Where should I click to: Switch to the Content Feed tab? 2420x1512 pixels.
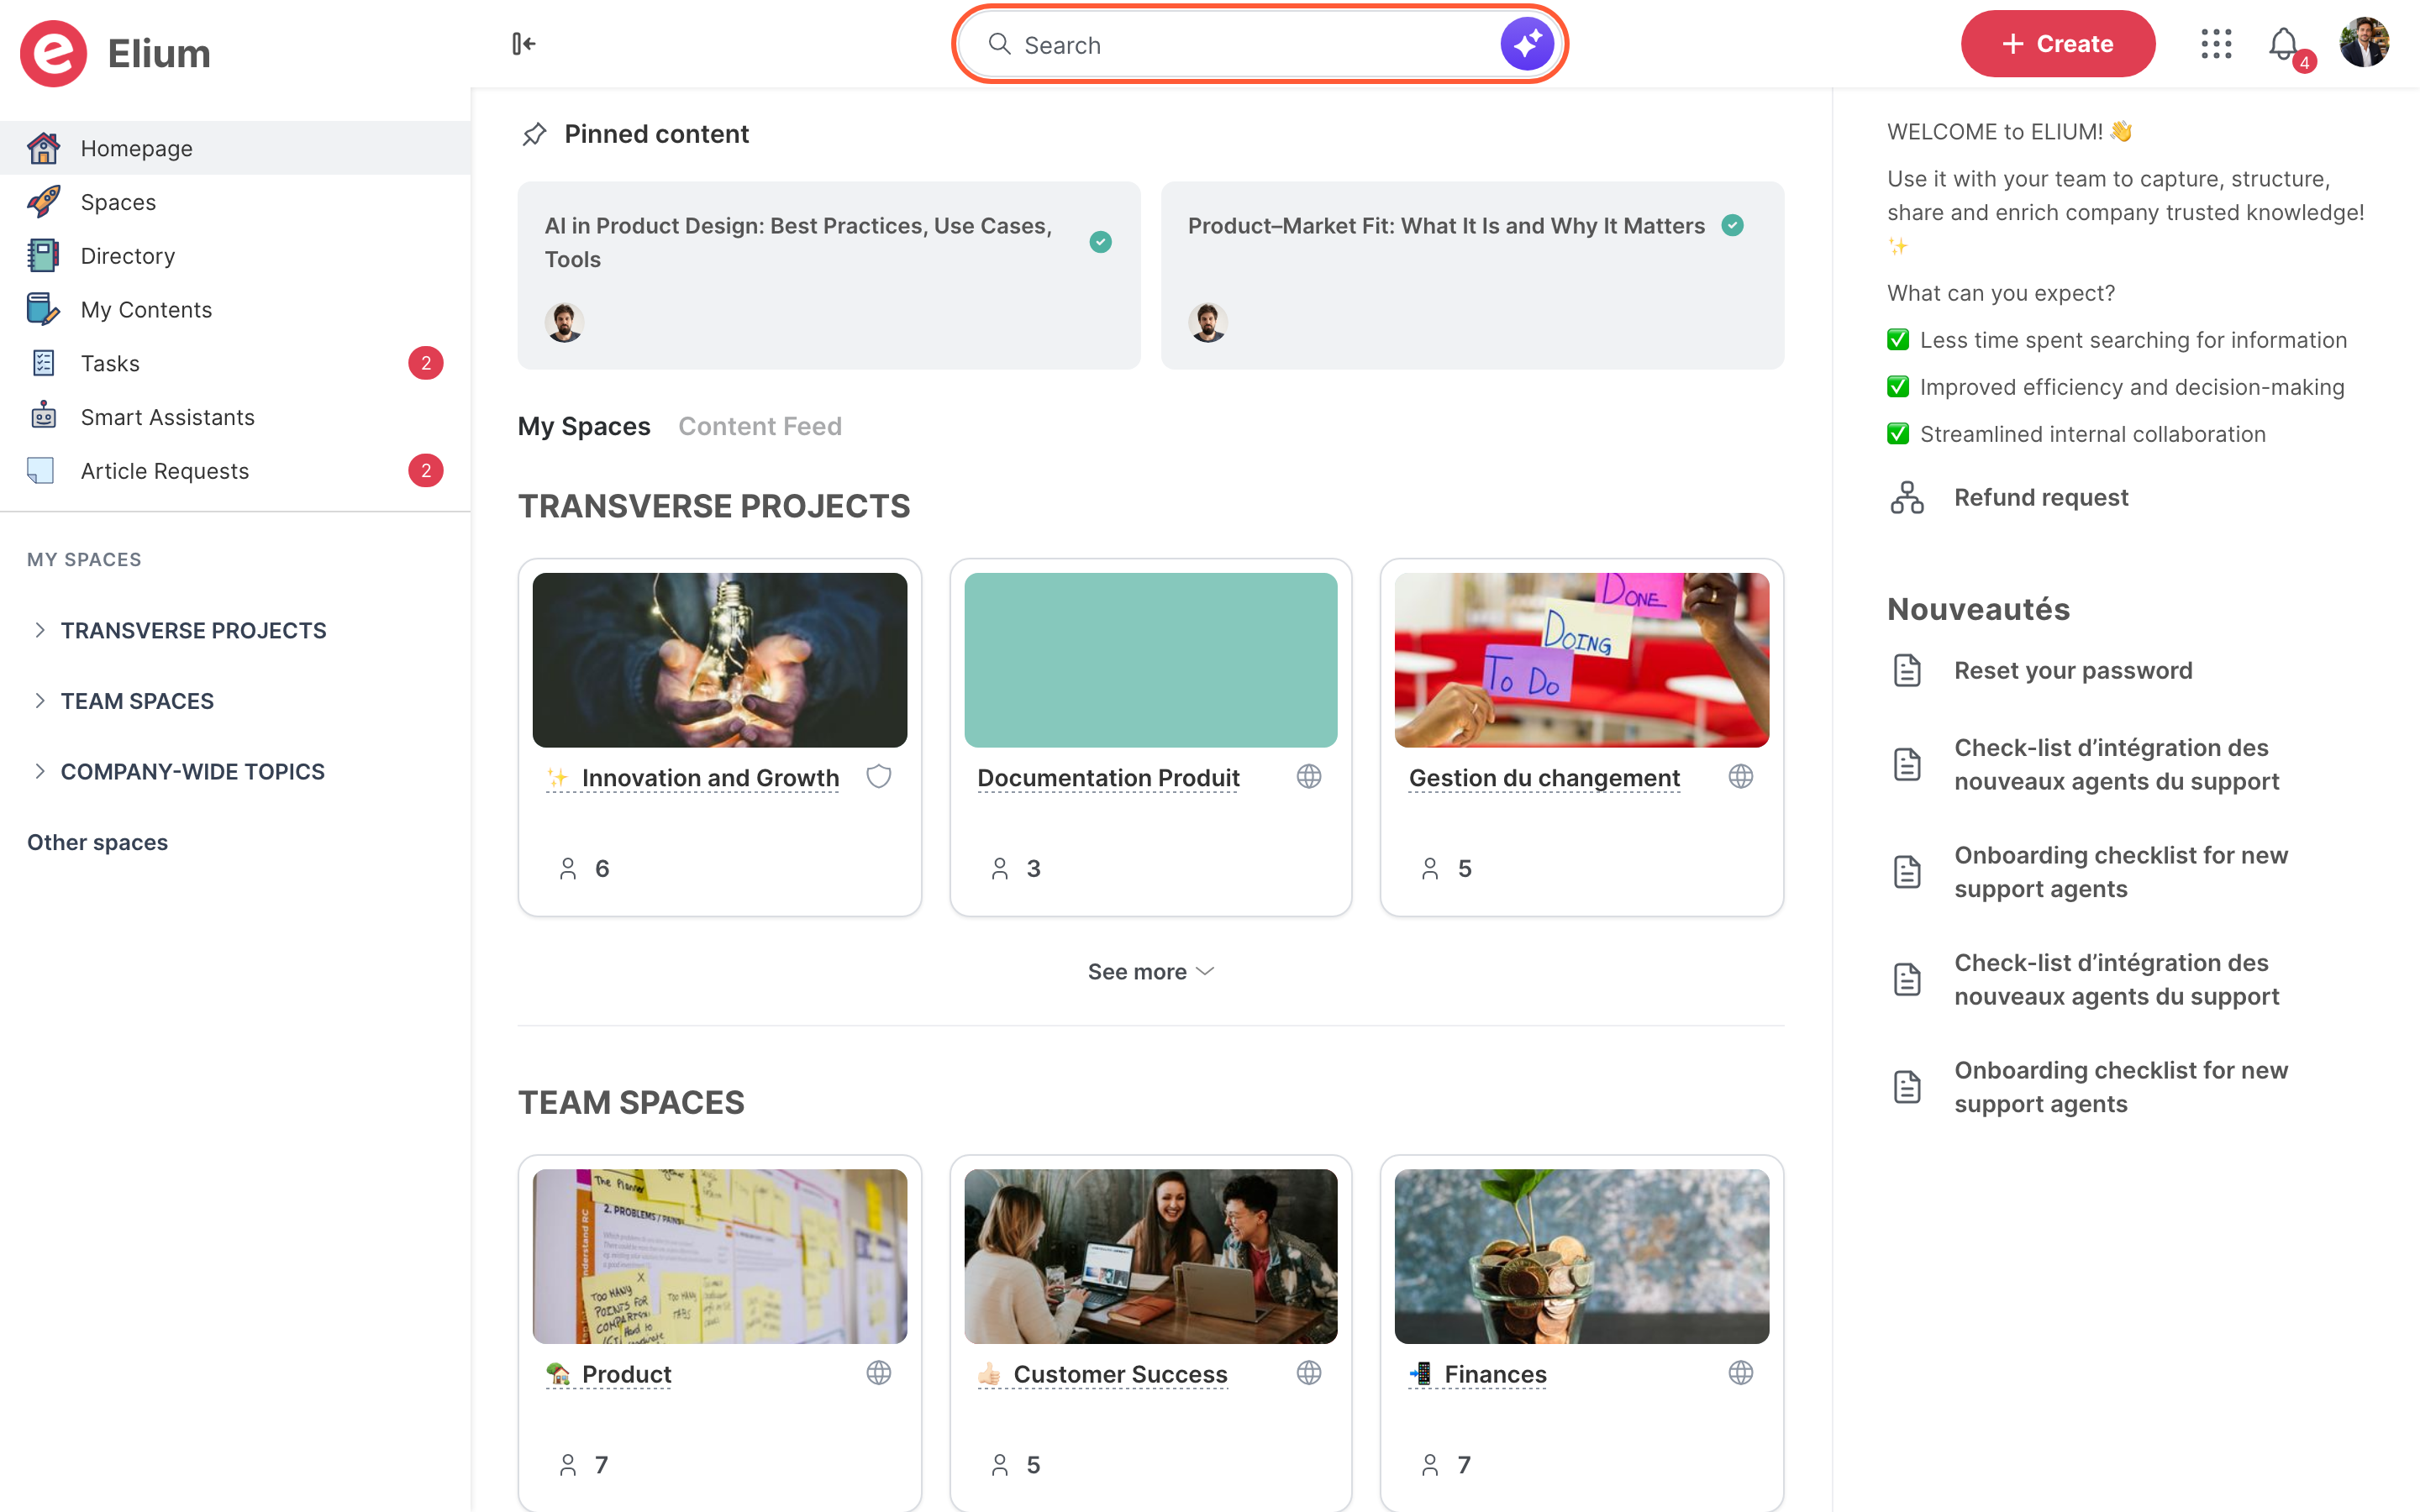click(x=760, y=426)
